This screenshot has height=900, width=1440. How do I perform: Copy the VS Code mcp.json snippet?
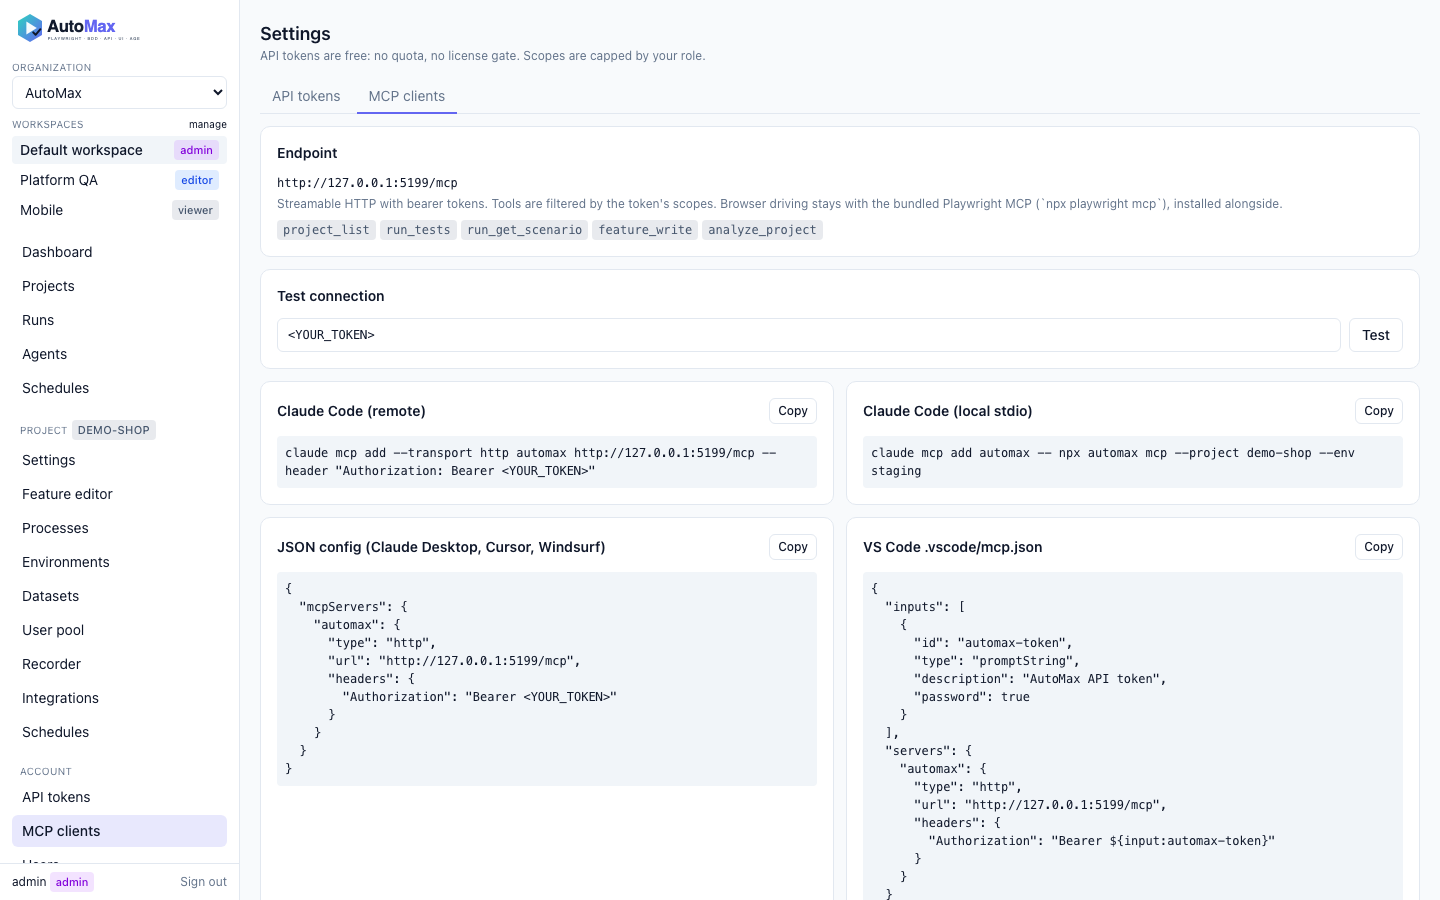(1379, 547)
